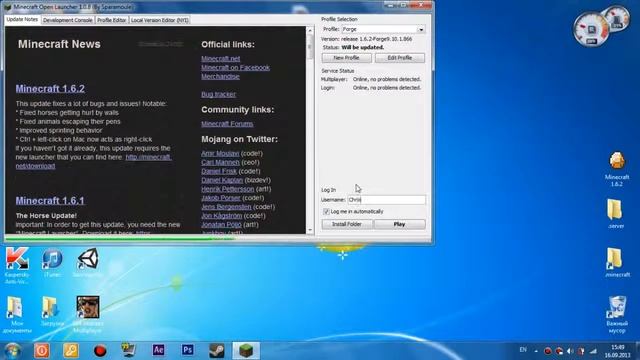Open Daniel Frisk's Twitter link
640x360 pixels.
point(219,171)
